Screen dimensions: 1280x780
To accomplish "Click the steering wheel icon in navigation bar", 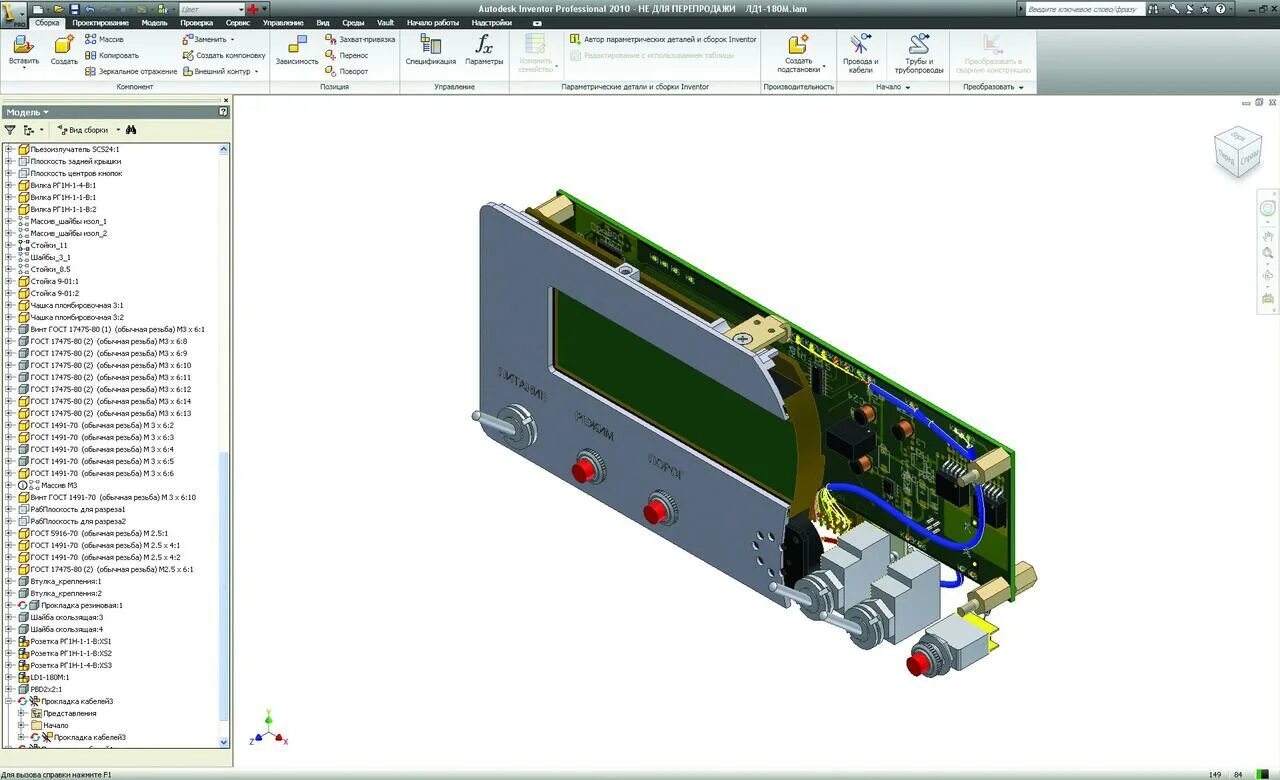I will tap(1268, 208).
